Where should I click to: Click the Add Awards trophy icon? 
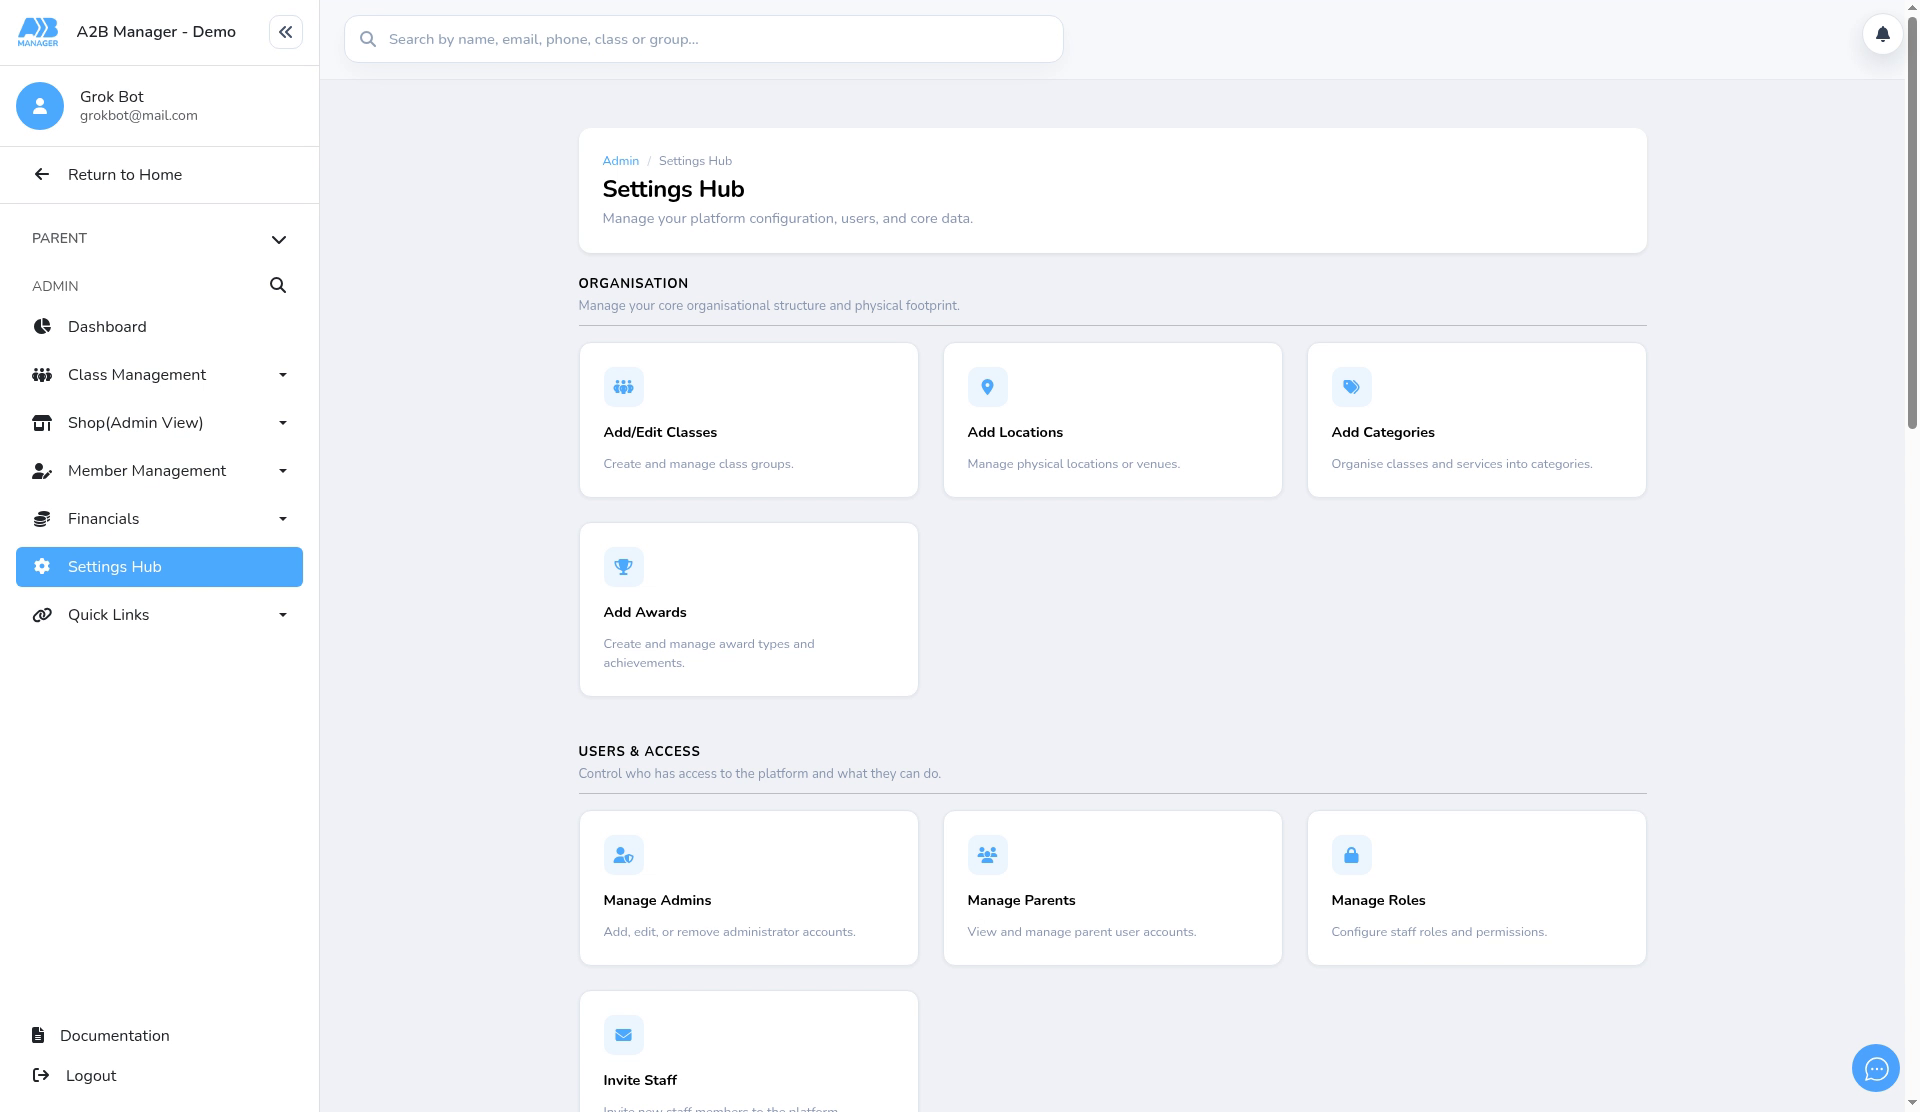[623, 567]
